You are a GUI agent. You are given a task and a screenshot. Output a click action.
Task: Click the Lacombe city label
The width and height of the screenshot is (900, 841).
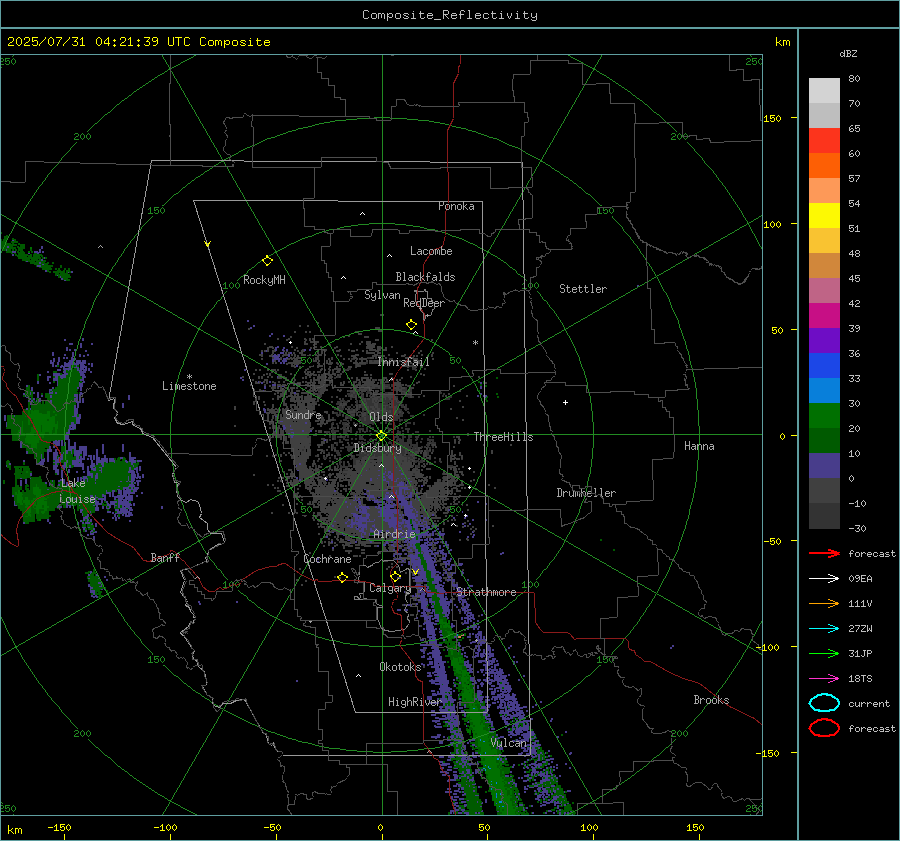tap(431, 251)
